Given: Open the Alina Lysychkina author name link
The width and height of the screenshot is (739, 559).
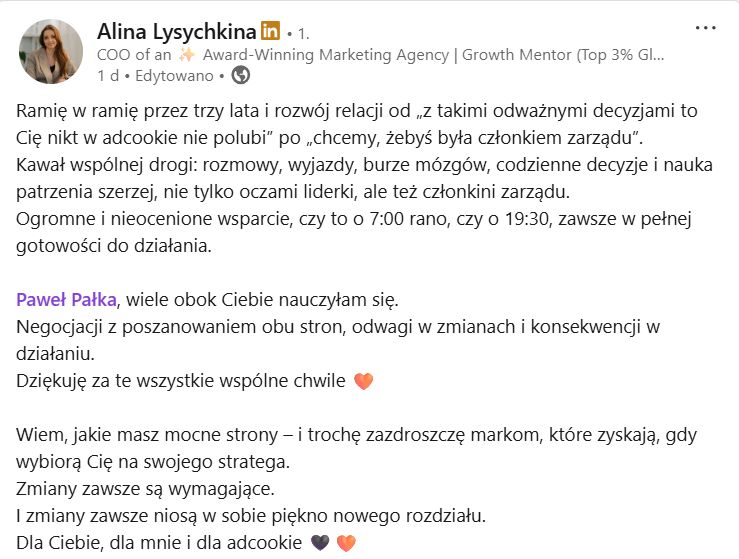Looking at the screenshot, I should (x=177, y=32).
